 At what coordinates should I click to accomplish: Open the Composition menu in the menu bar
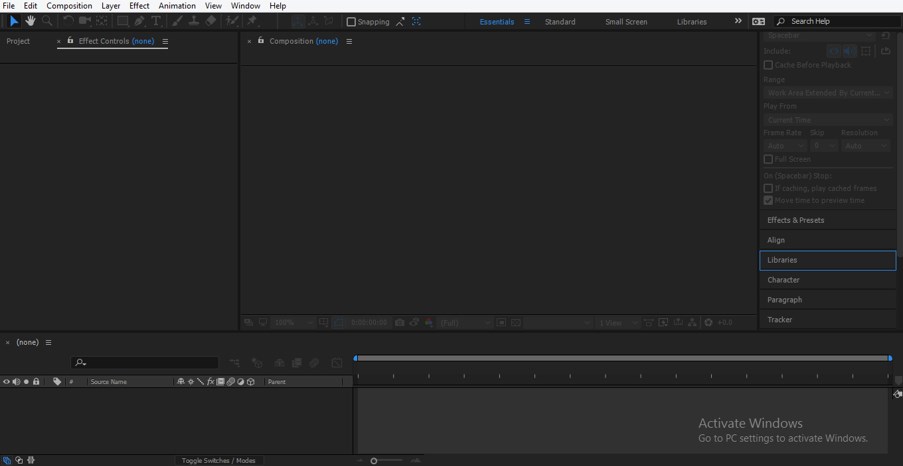click(69, 6)
